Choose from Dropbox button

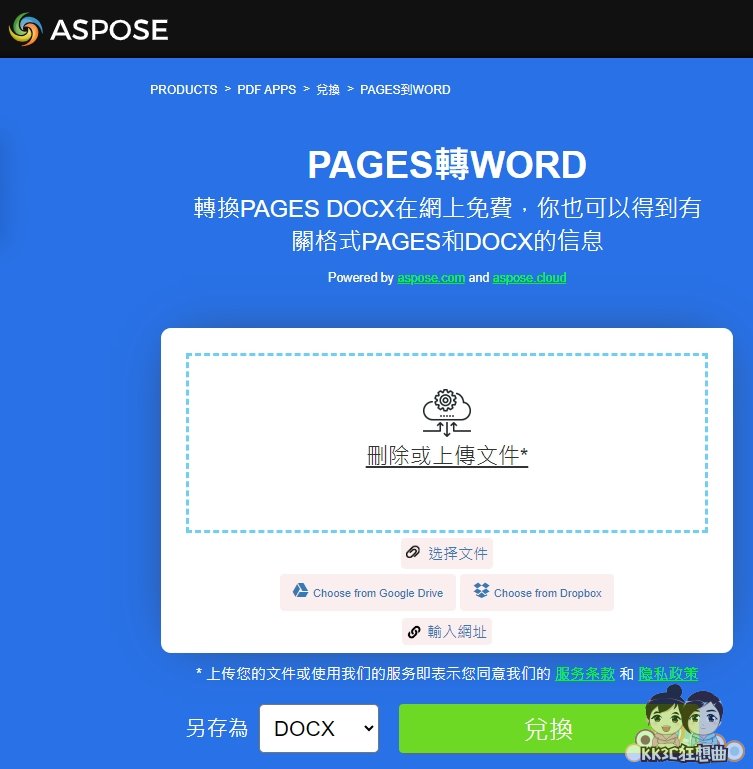click(x=537, y=592)
